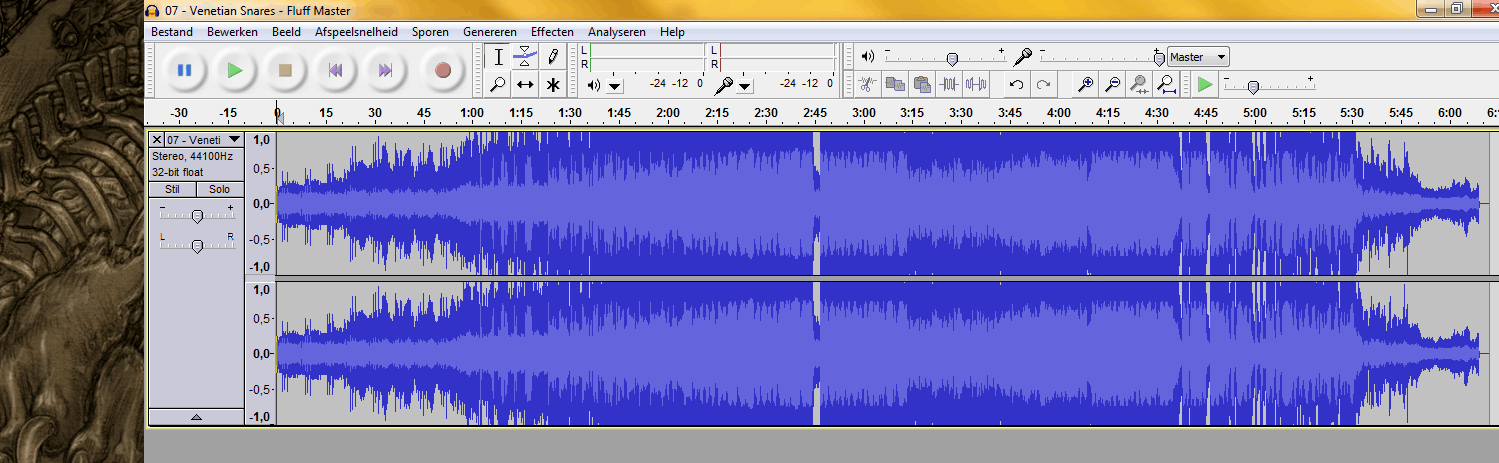Open the Genereren menu
Screen dimensions: 1499x463
coord(489,32)
